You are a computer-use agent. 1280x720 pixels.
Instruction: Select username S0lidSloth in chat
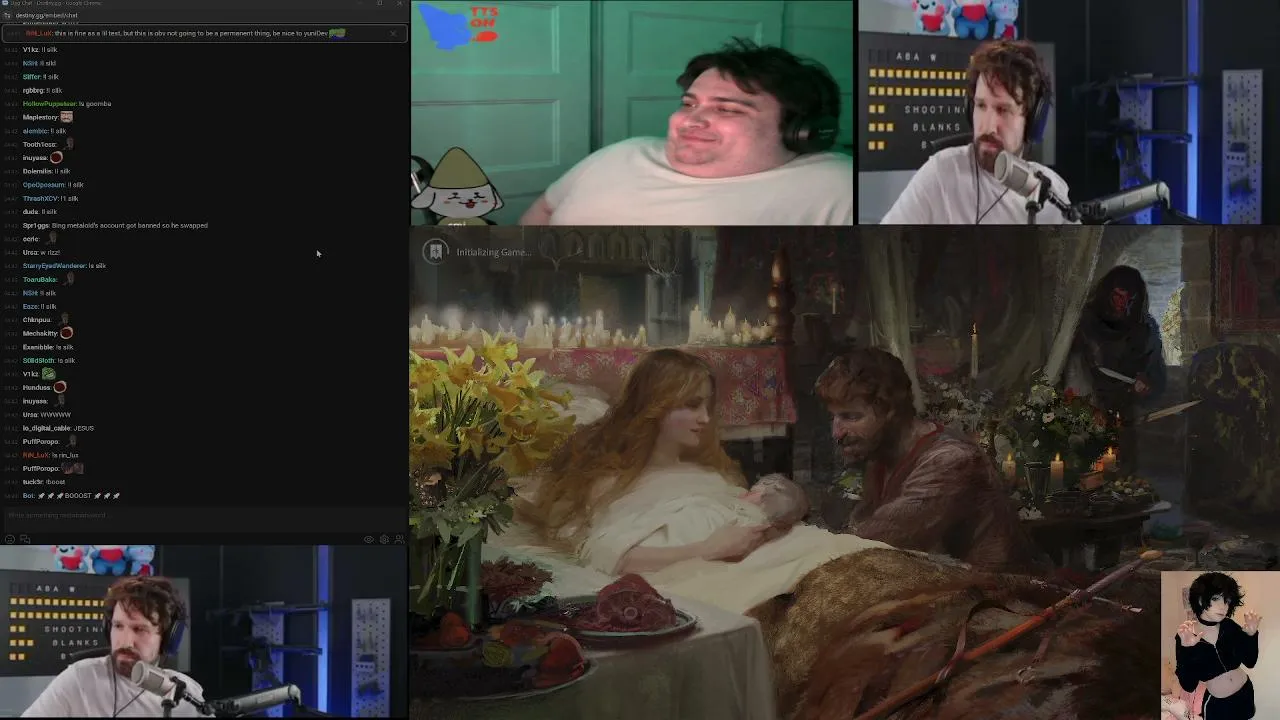[x=39, y=360]
